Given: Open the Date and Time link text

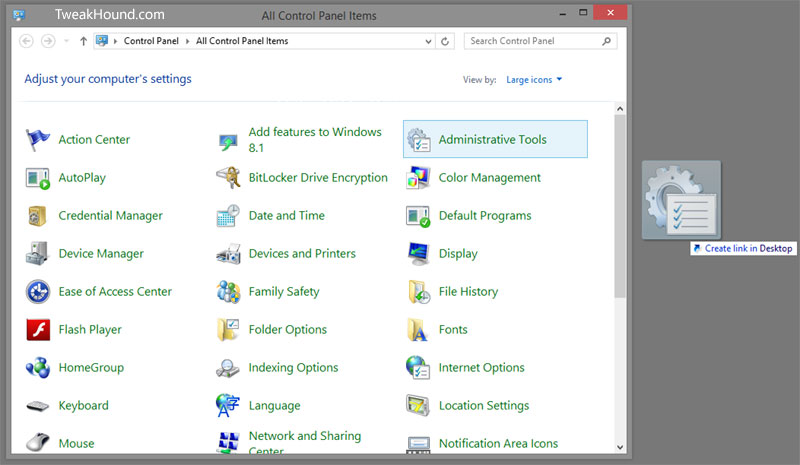Looking at the screenshot, I should point(287,215).
